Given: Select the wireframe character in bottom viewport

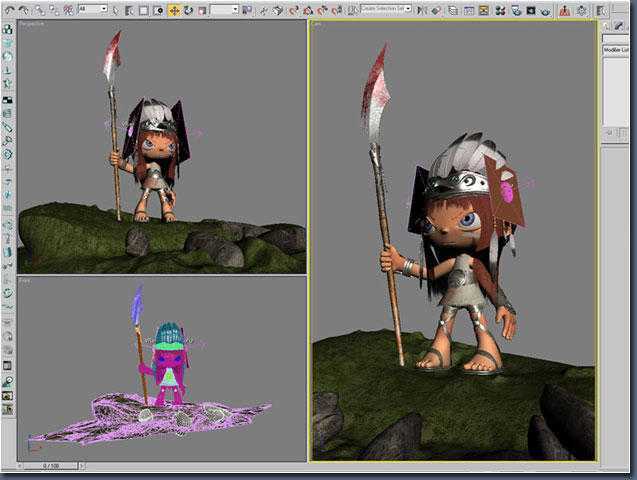Looking at the screenshot, I should [x=169, y=363].
